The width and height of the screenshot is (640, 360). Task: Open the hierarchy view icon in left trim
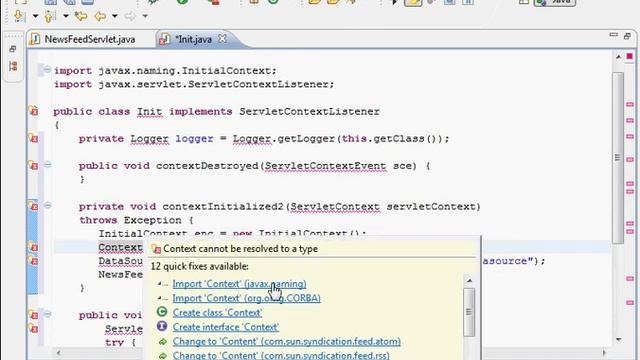[x=13, y=66]
